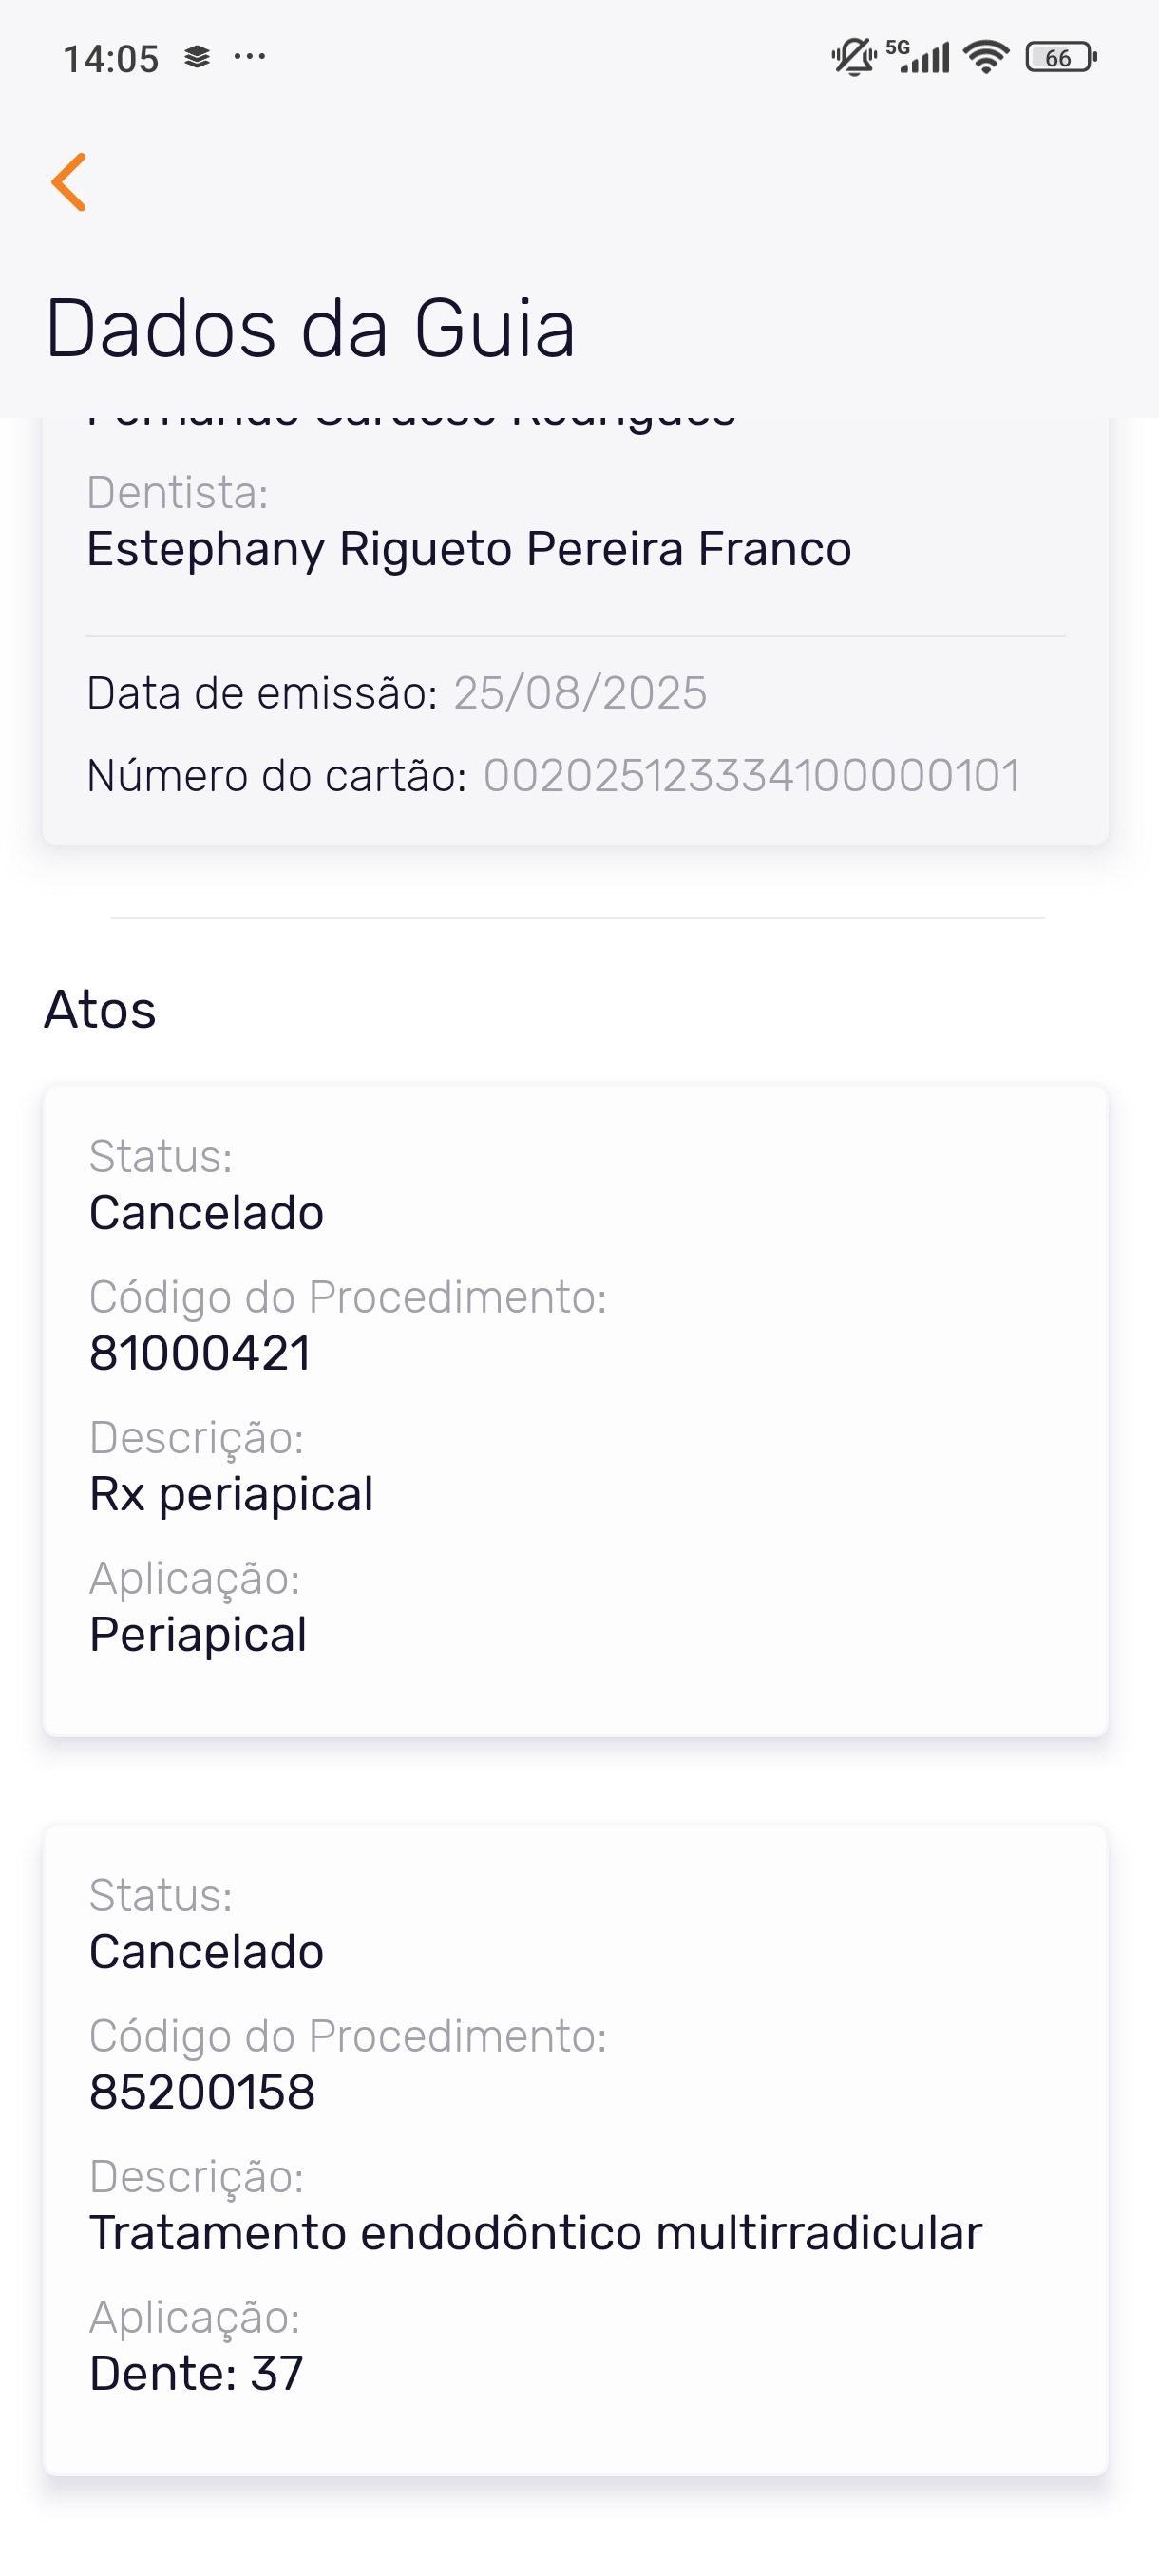1159x2576 pixels.
Task: Tap procedure code 85200158
Action: click(202, 2092)
